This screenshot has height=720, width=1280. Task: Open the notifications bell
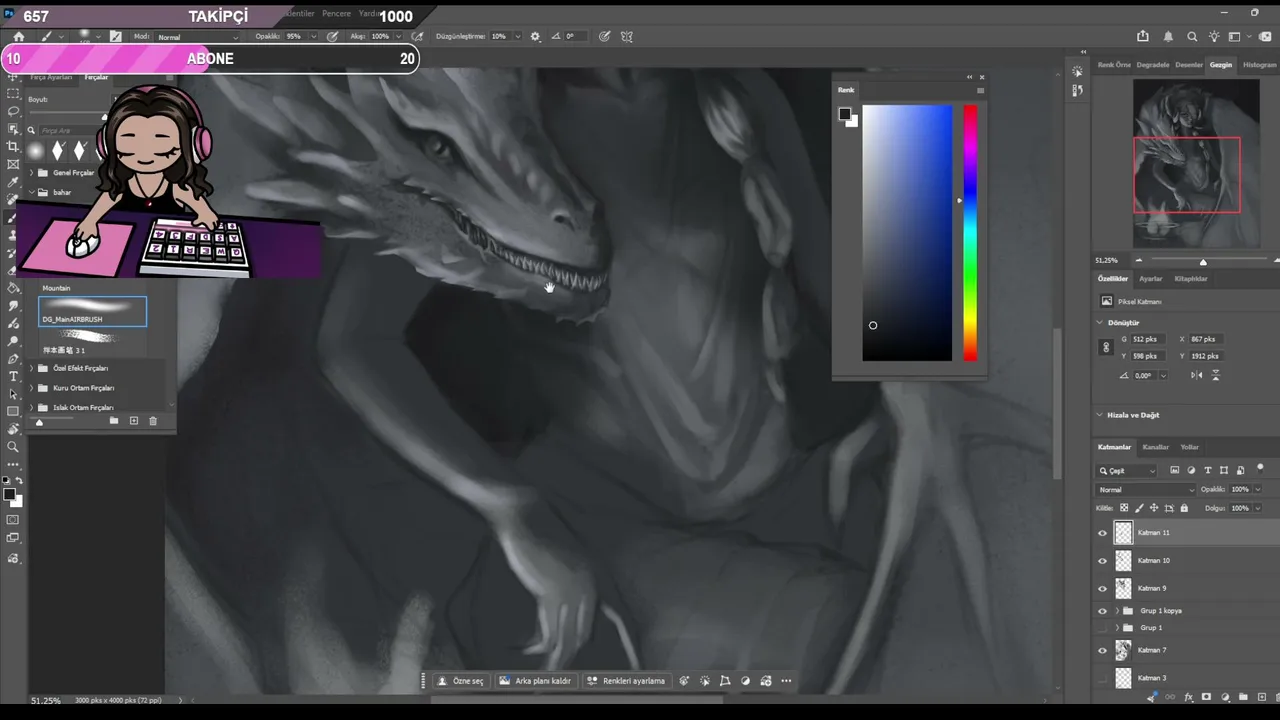pos(1168,36)
